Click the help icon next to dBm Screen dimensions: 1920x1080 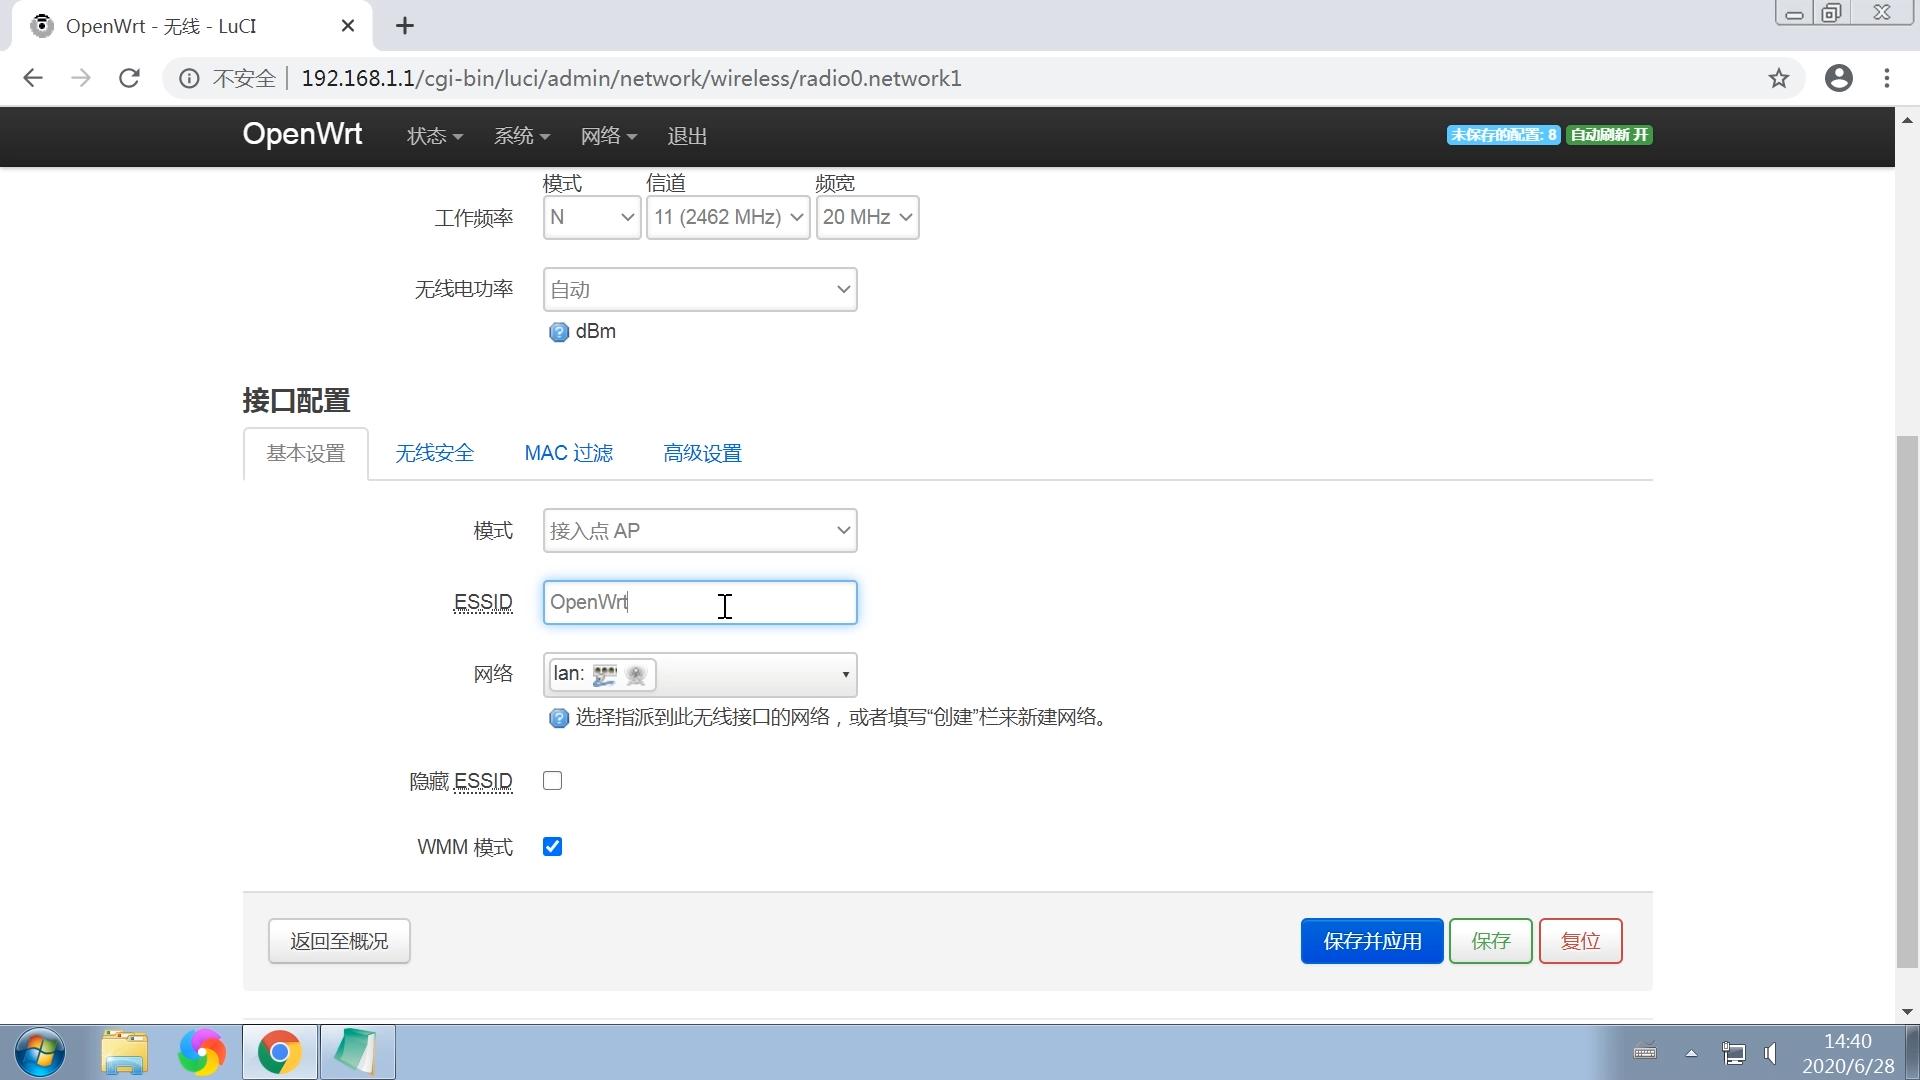[558, 332]
